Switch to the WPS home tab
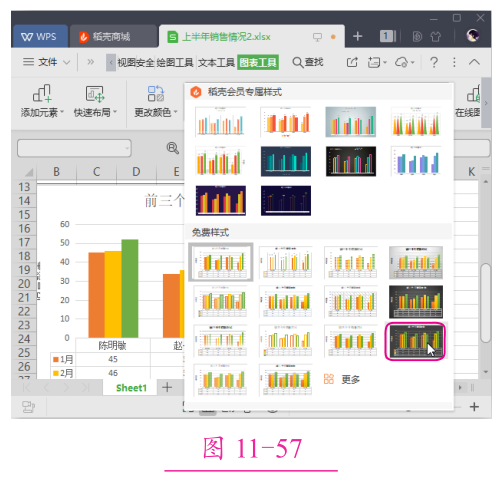503x479 pixels. [x=39, y=36]
